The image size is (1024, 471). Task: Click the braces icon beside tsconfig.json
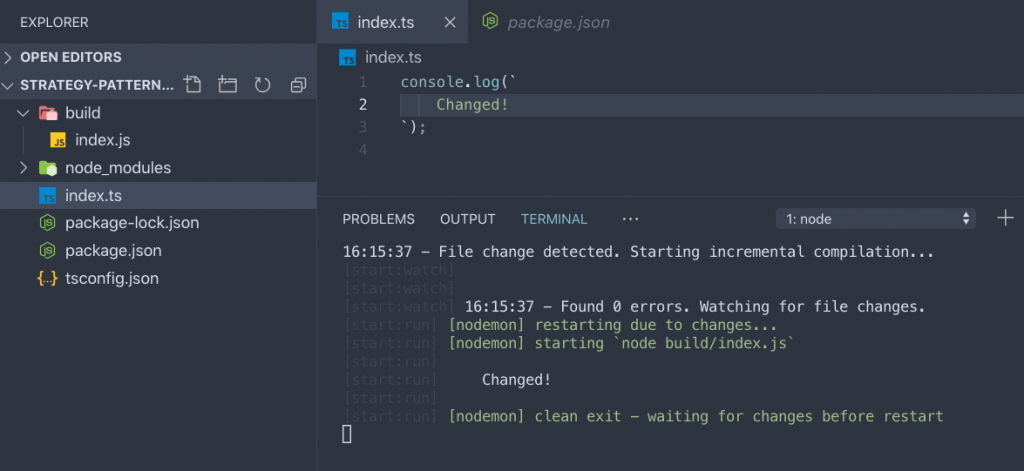pyautogui.click(x=48, y=278)
